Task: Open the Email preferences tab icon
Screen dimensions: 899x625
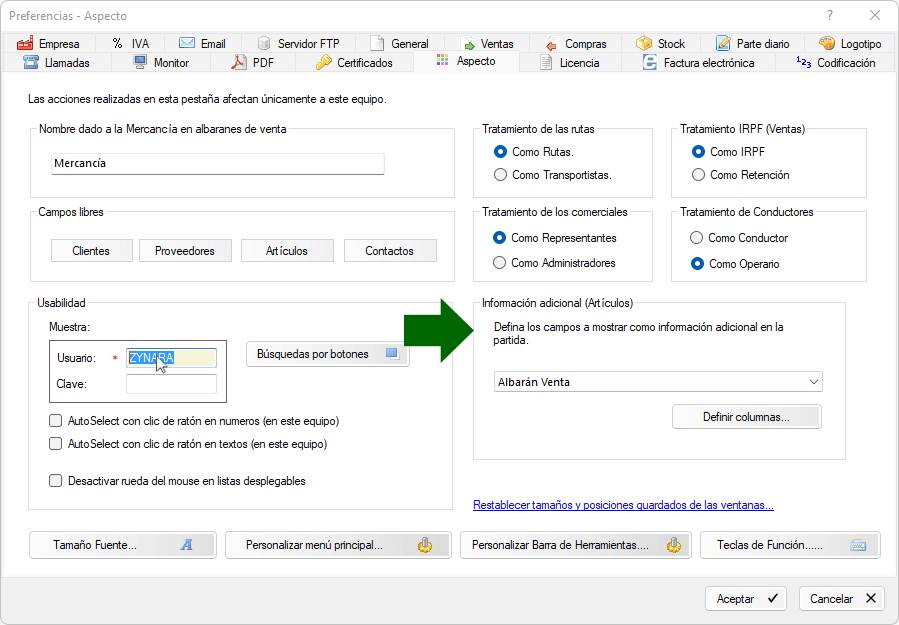Action: click(185, 43)
